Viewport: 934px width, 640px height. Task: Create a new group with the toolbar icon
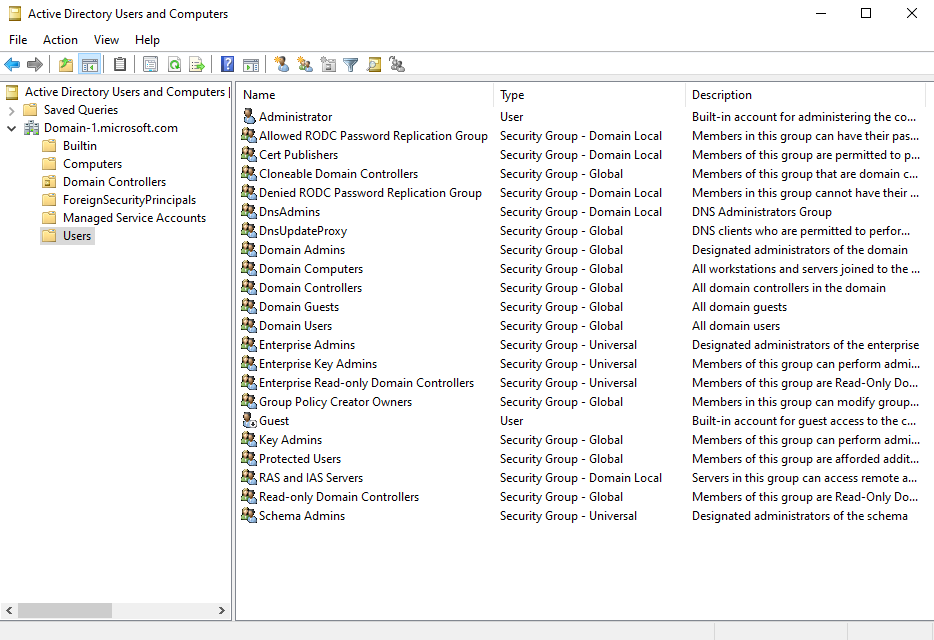[x=304, y=64]
